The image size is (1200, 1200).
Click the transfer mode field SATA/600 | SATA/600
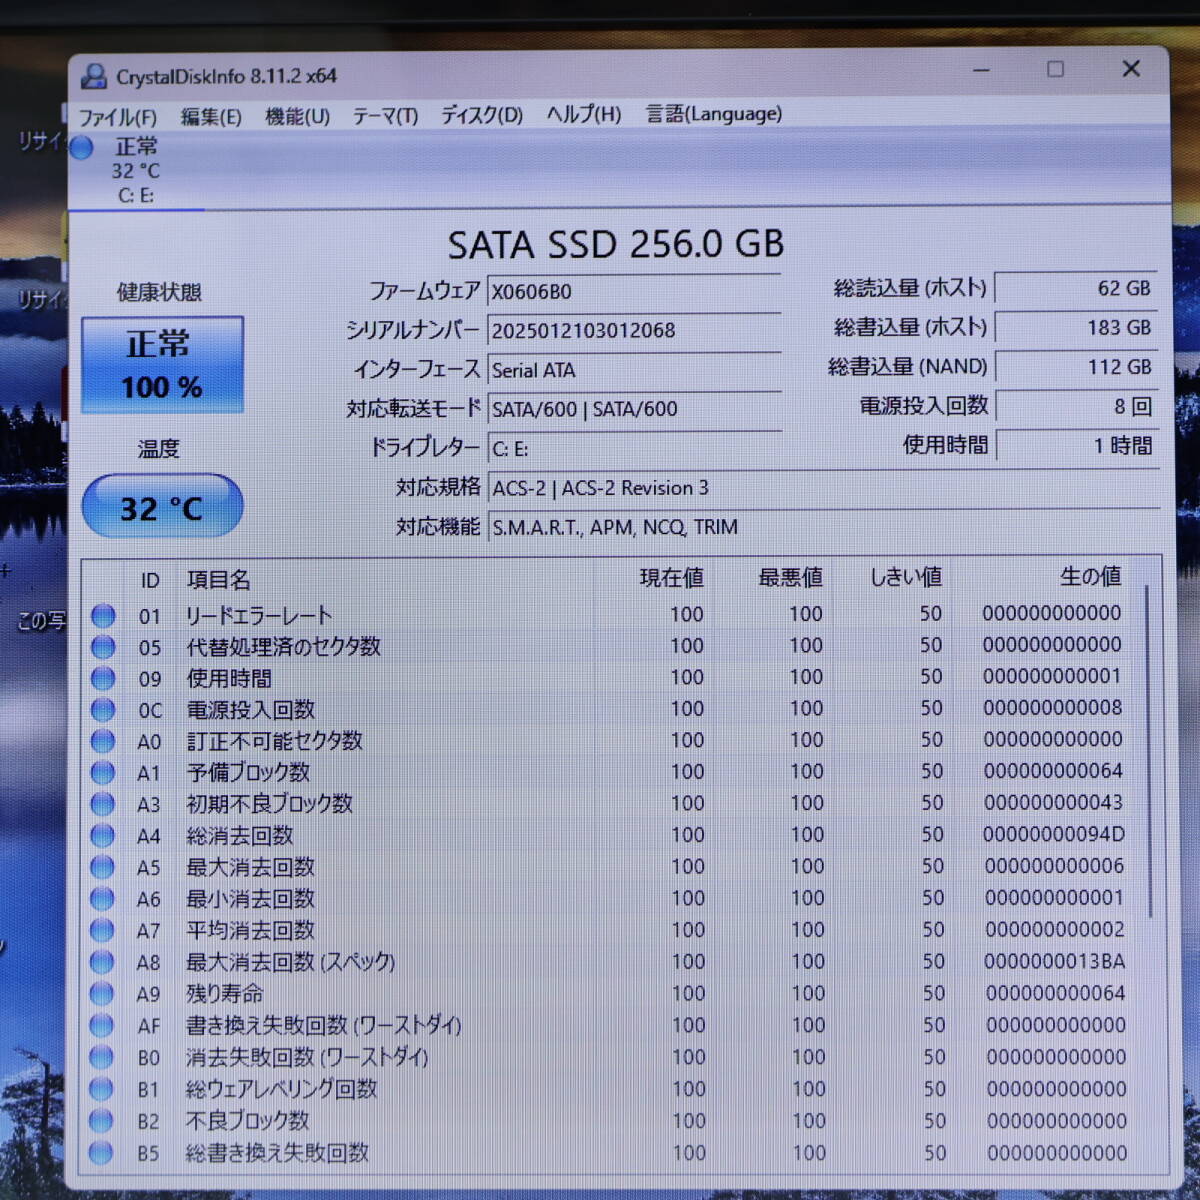click(634, 409)
